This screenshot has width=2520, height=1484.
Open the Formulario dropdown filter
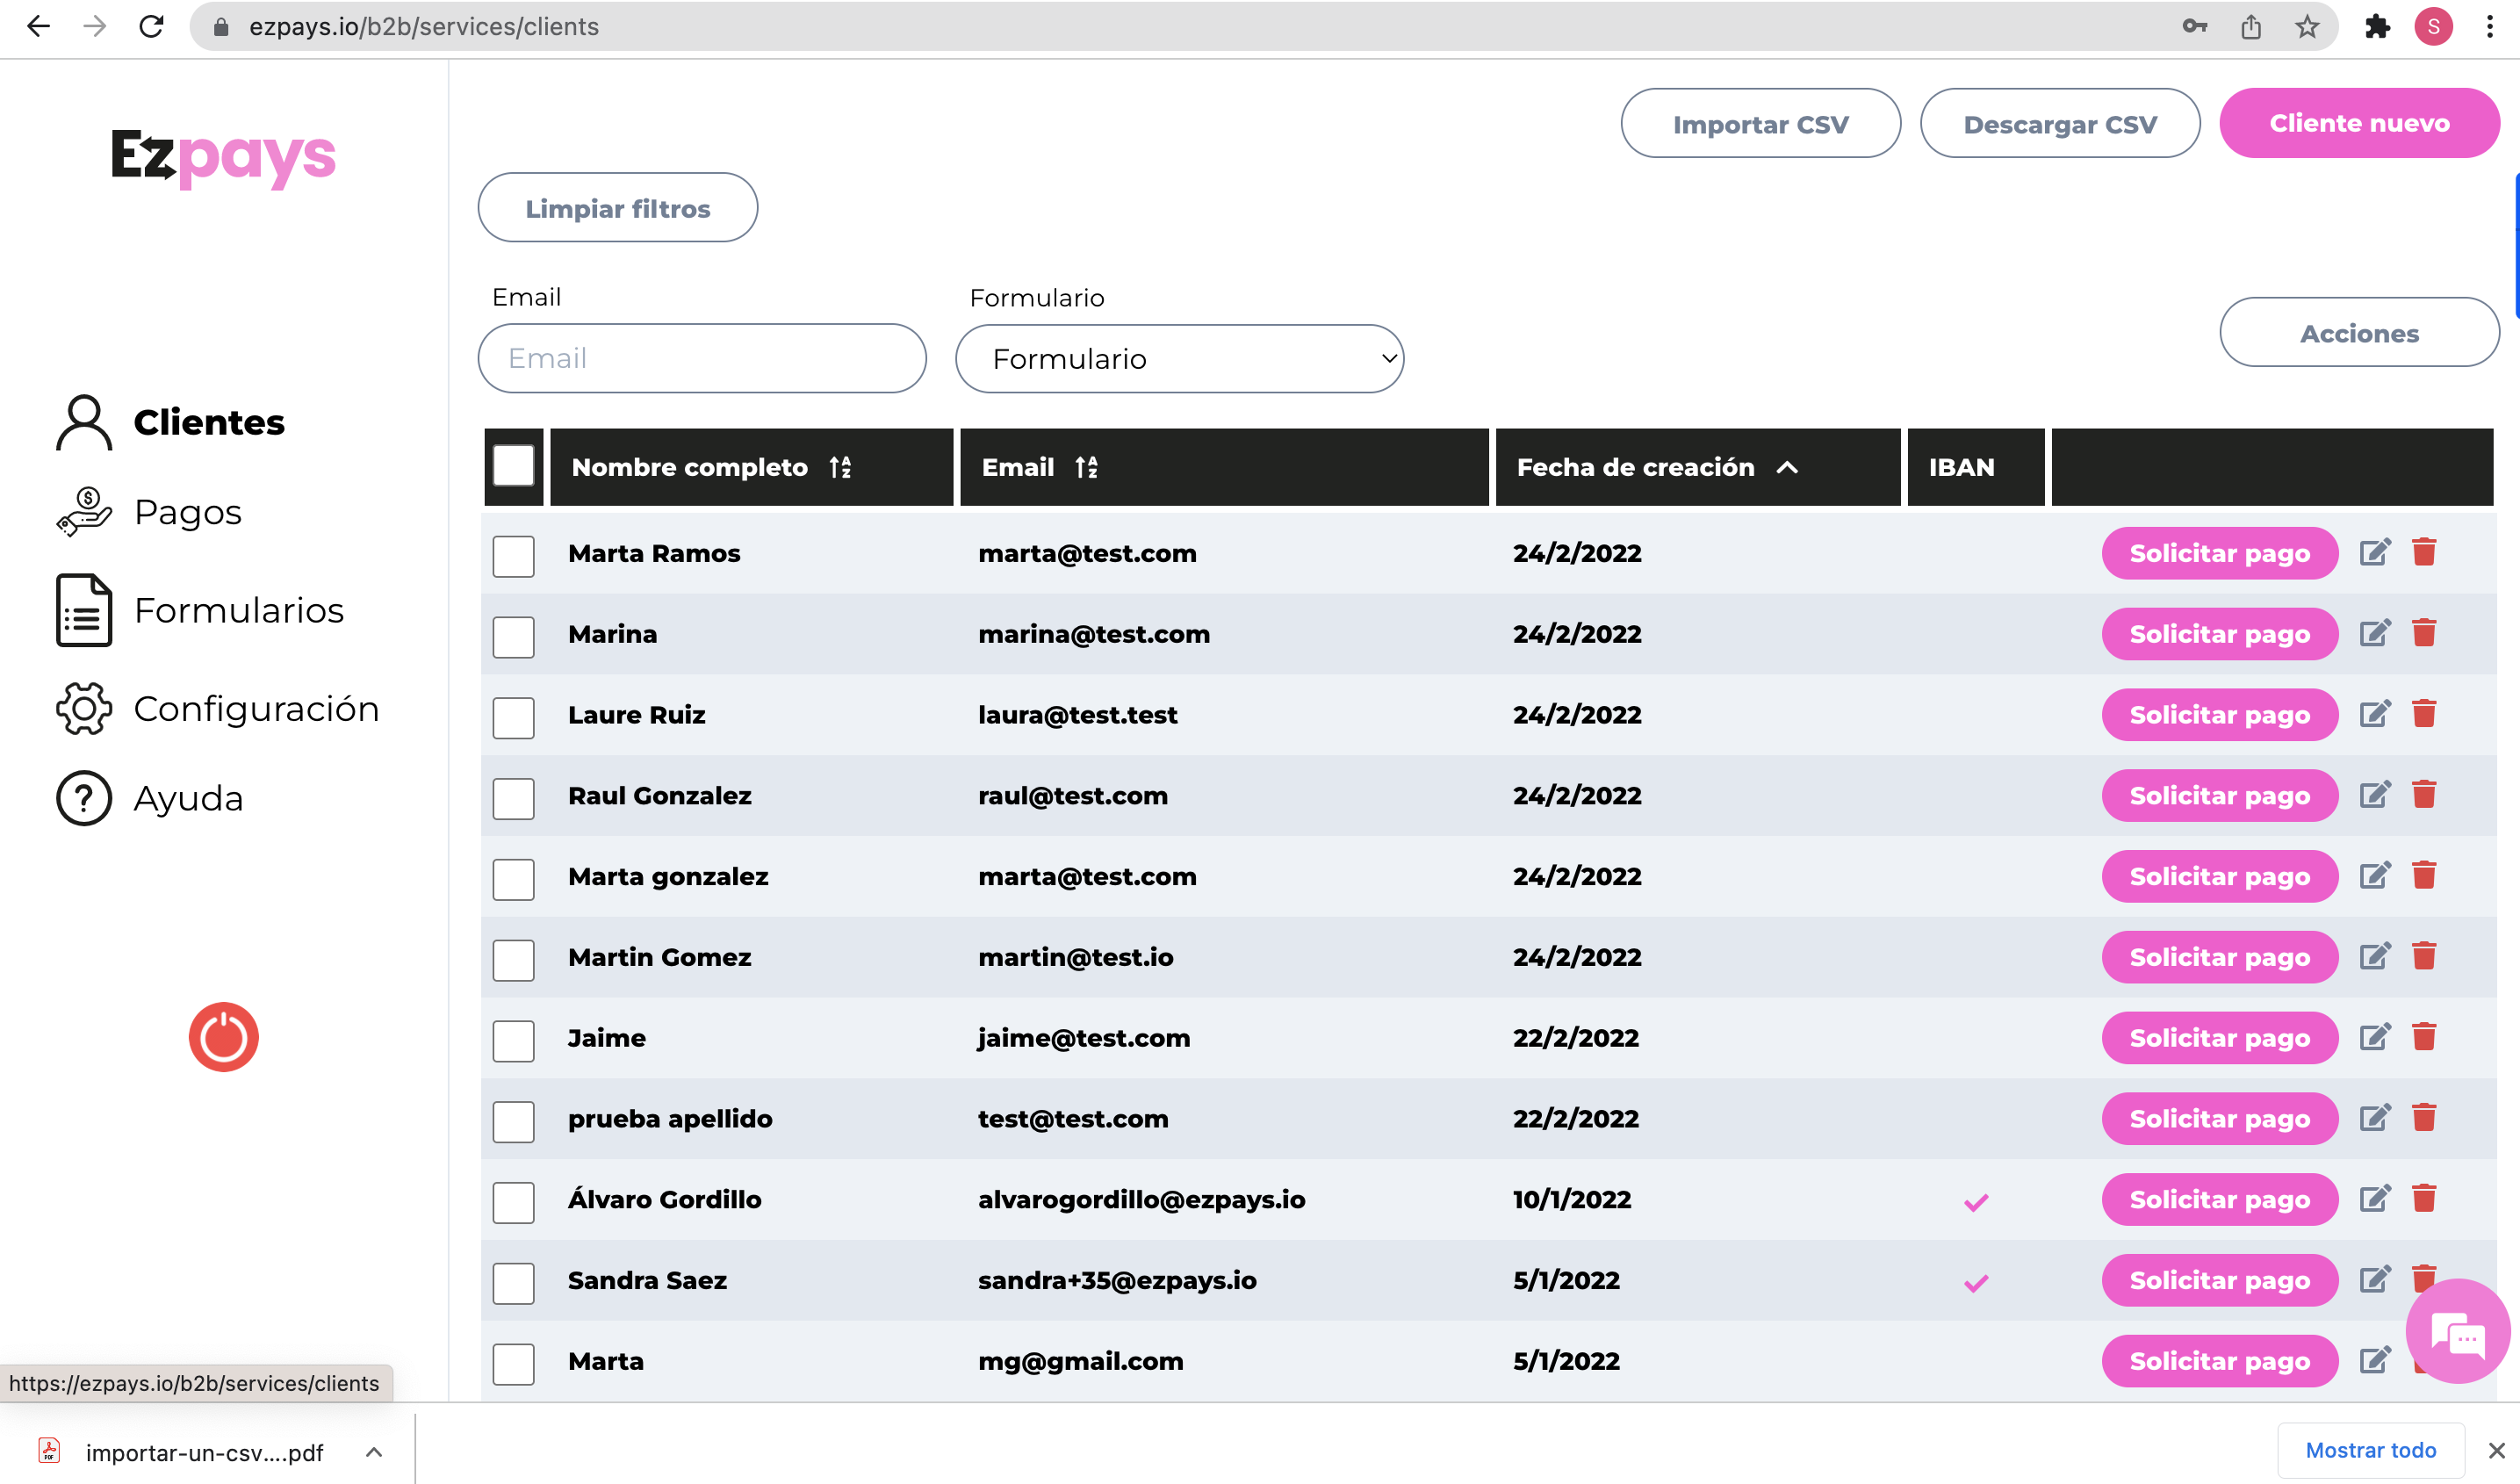pyautogui.click(x=1179, y=359)
